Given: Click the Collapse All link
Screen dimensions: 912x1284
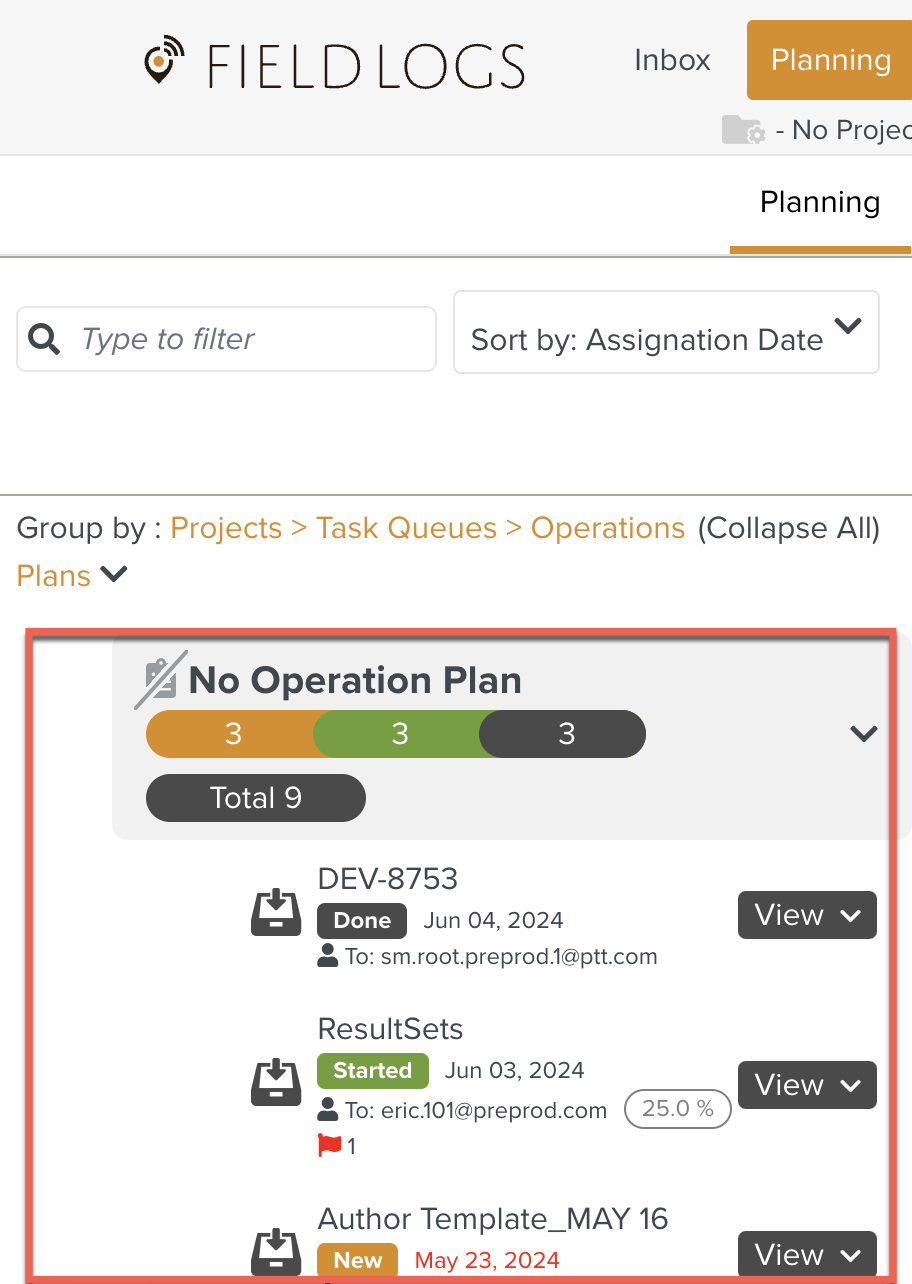Looking at the screenshot, I should click(788, 528).
